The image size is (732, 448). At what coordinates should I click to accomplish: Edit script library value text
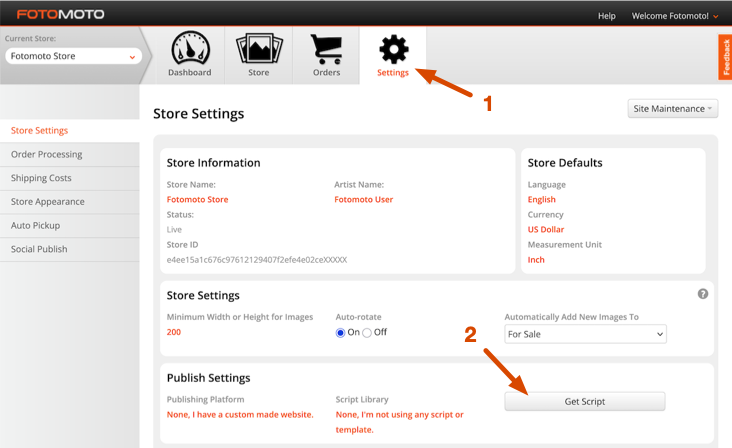coord(400,422)
